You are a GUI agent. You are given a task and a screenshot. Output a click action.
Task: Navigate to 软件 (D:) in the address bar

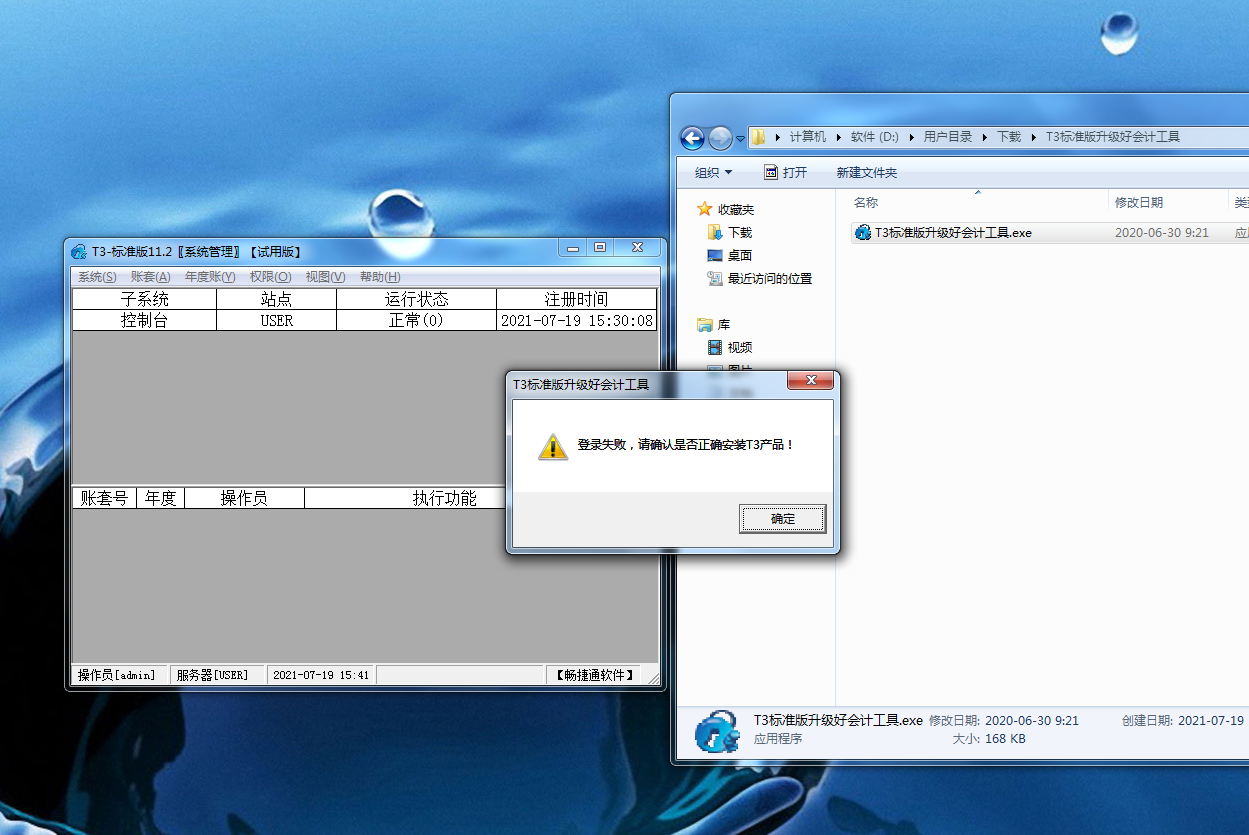(x=875, y=137)
